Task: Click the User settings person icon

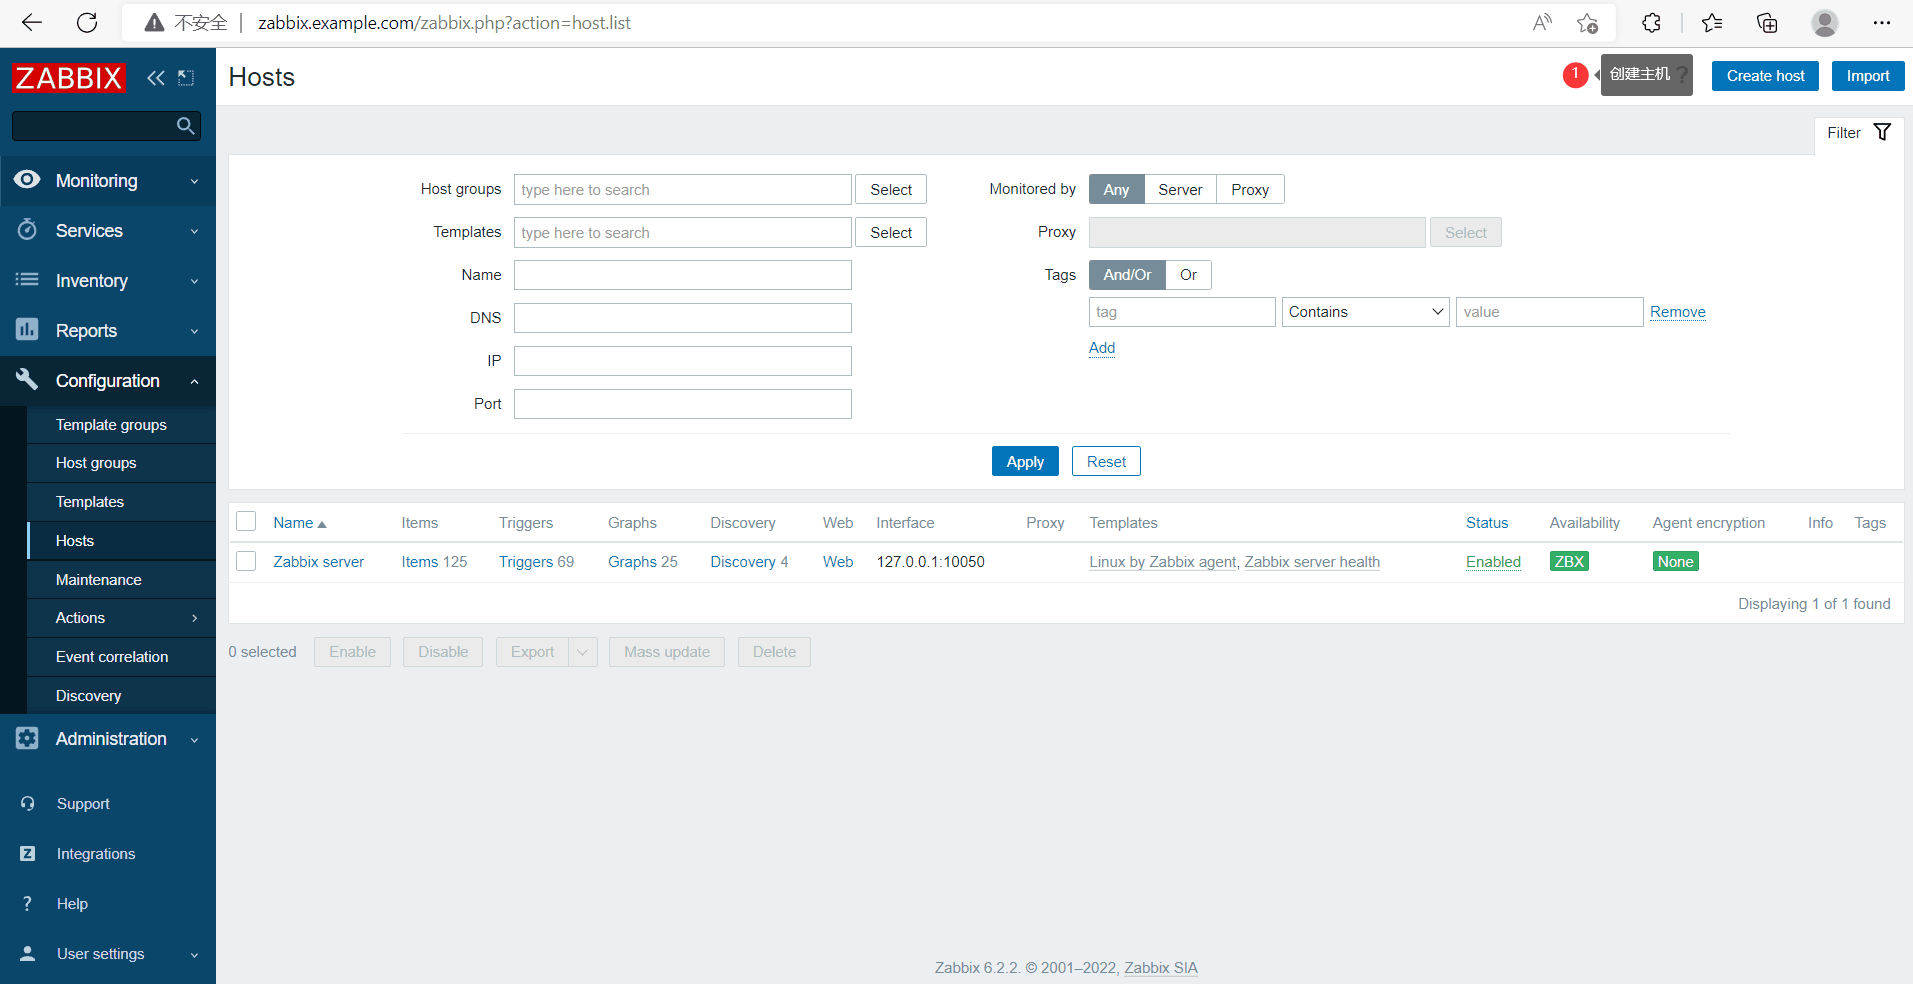Action: (x=28, y=953)
